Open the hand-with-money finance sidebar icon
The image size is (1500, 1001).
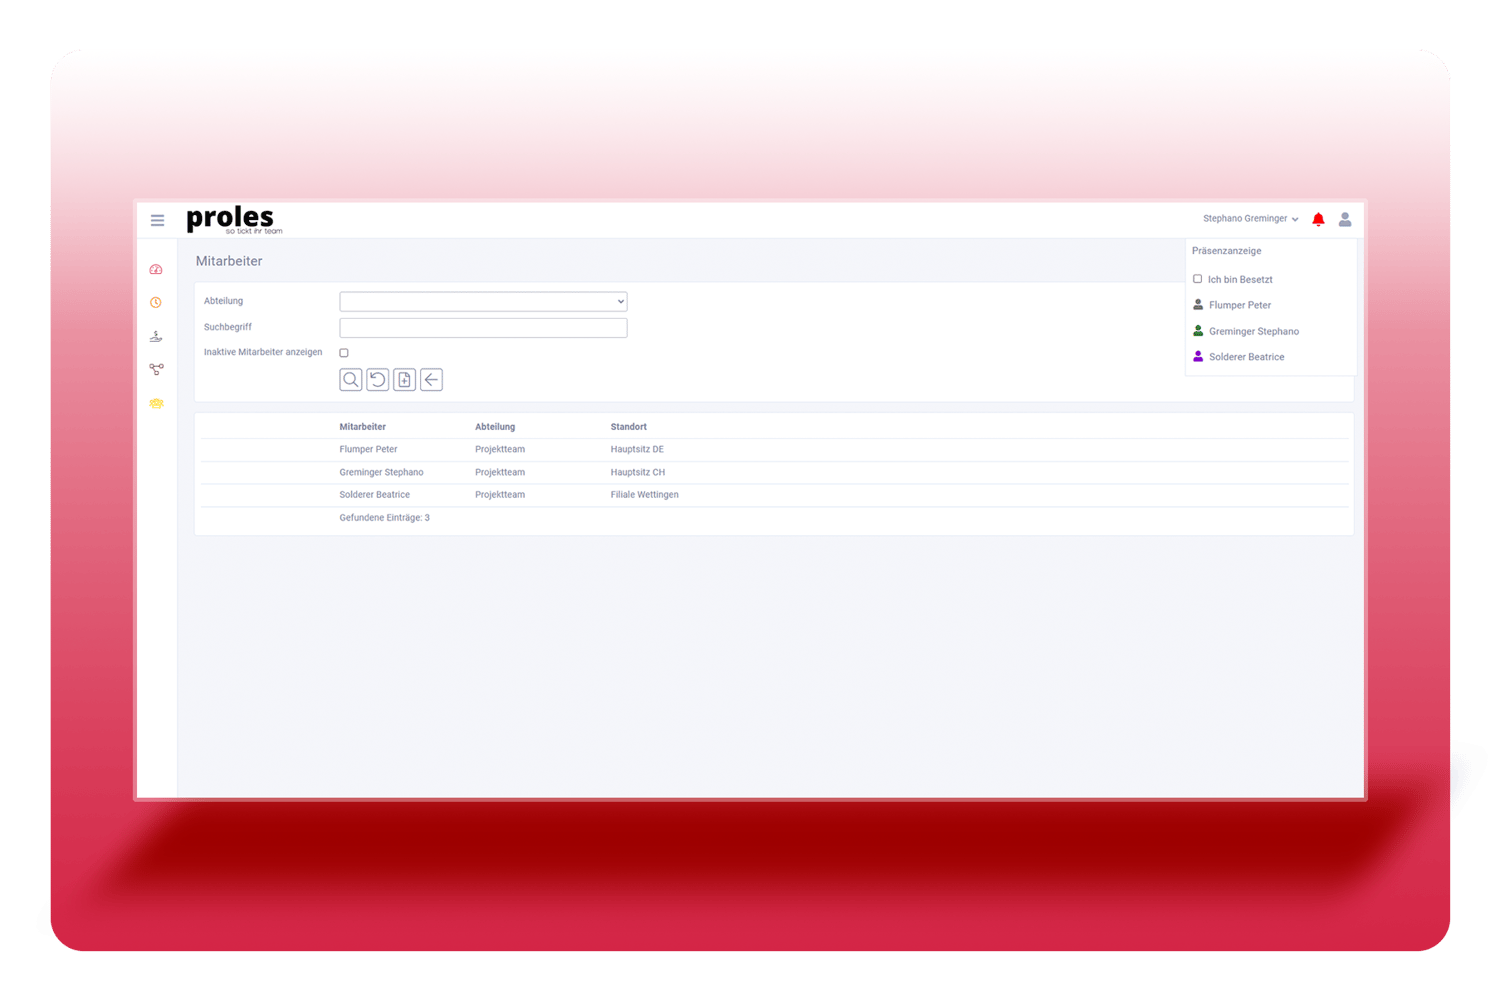[x=156, y=336]
